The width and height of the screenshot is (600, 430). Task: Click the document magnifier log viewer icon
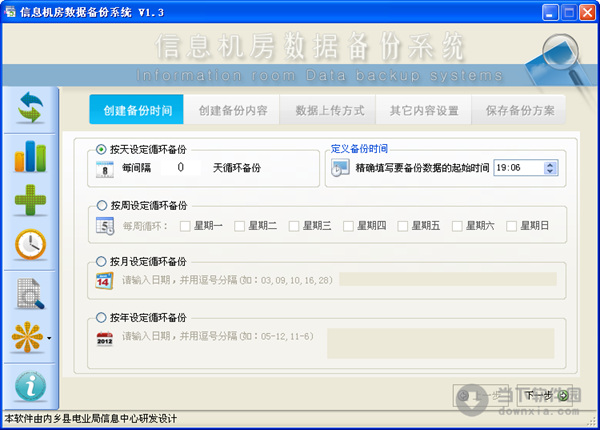tap(30, 294)
